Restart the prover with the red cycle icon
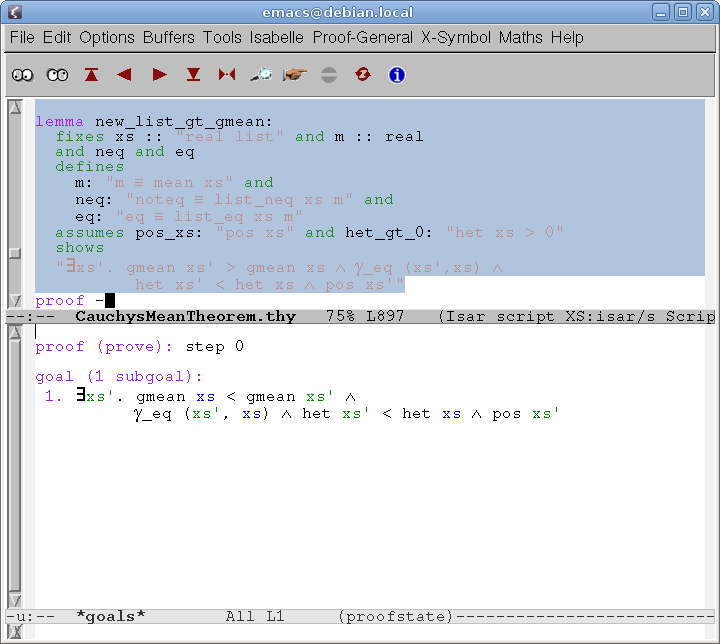Image resolution: width=720 pixels, height=644 pixels. [x=362, y=75]
